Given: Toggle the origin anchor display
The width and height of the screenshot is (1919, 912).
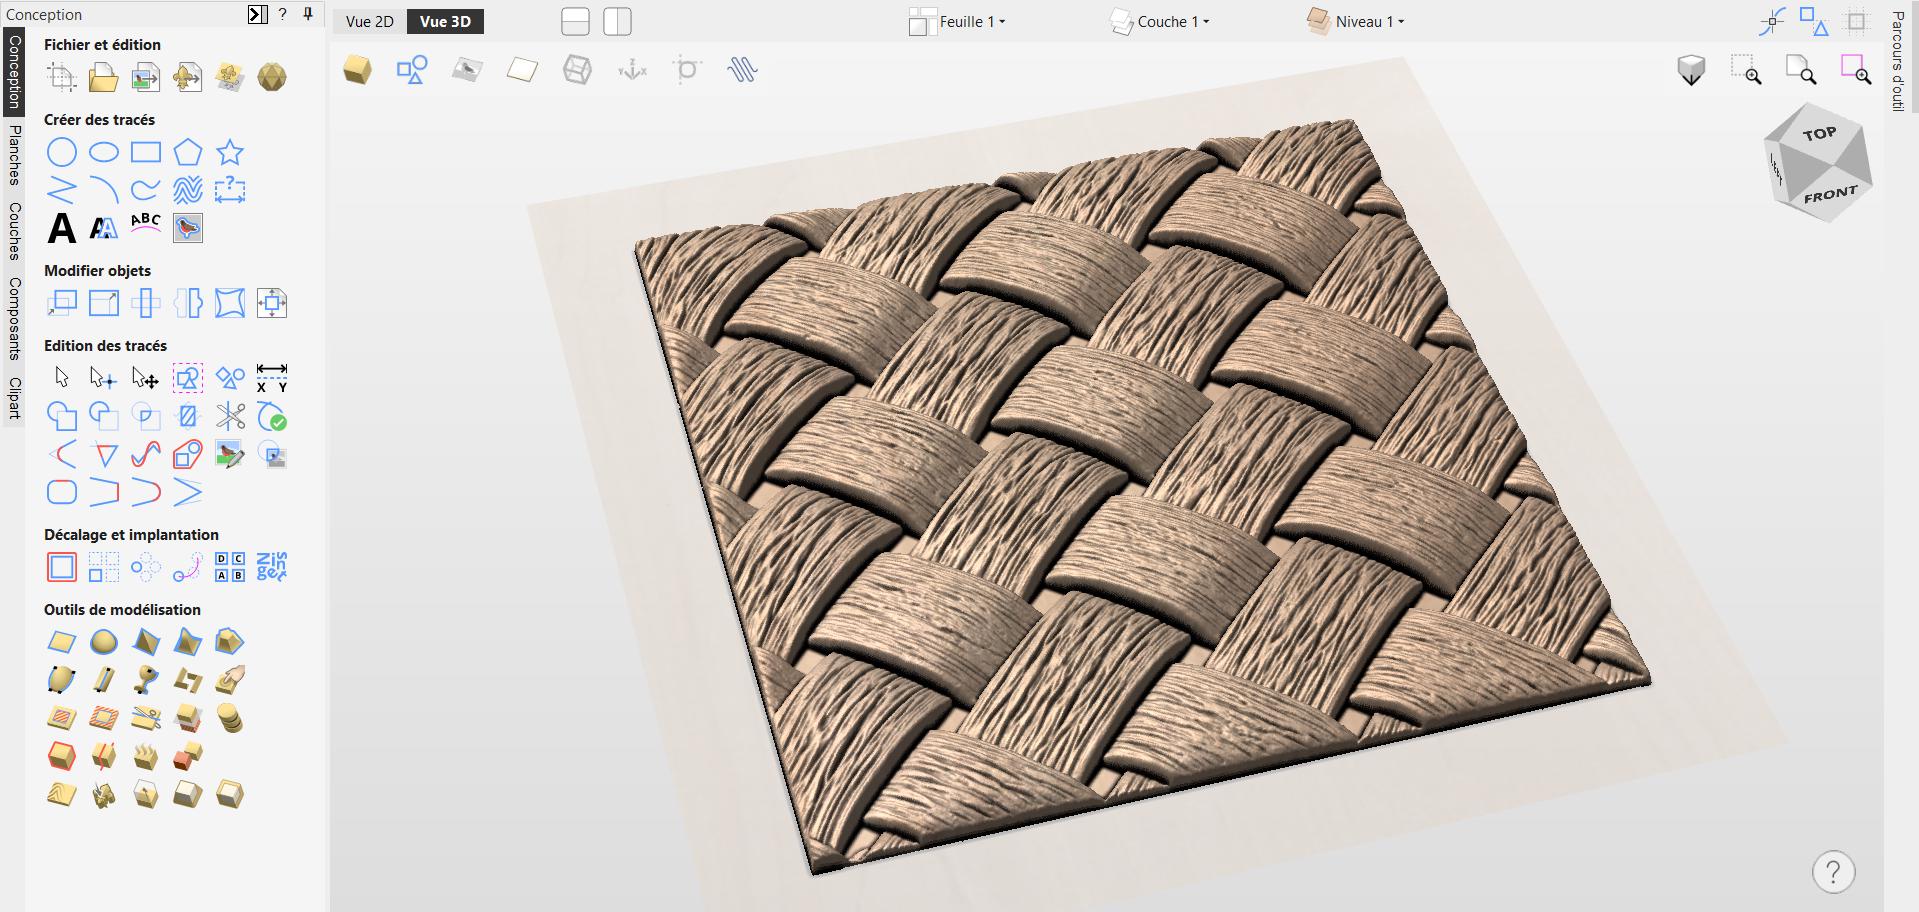Looking at the screenshot, I should 632,70.
